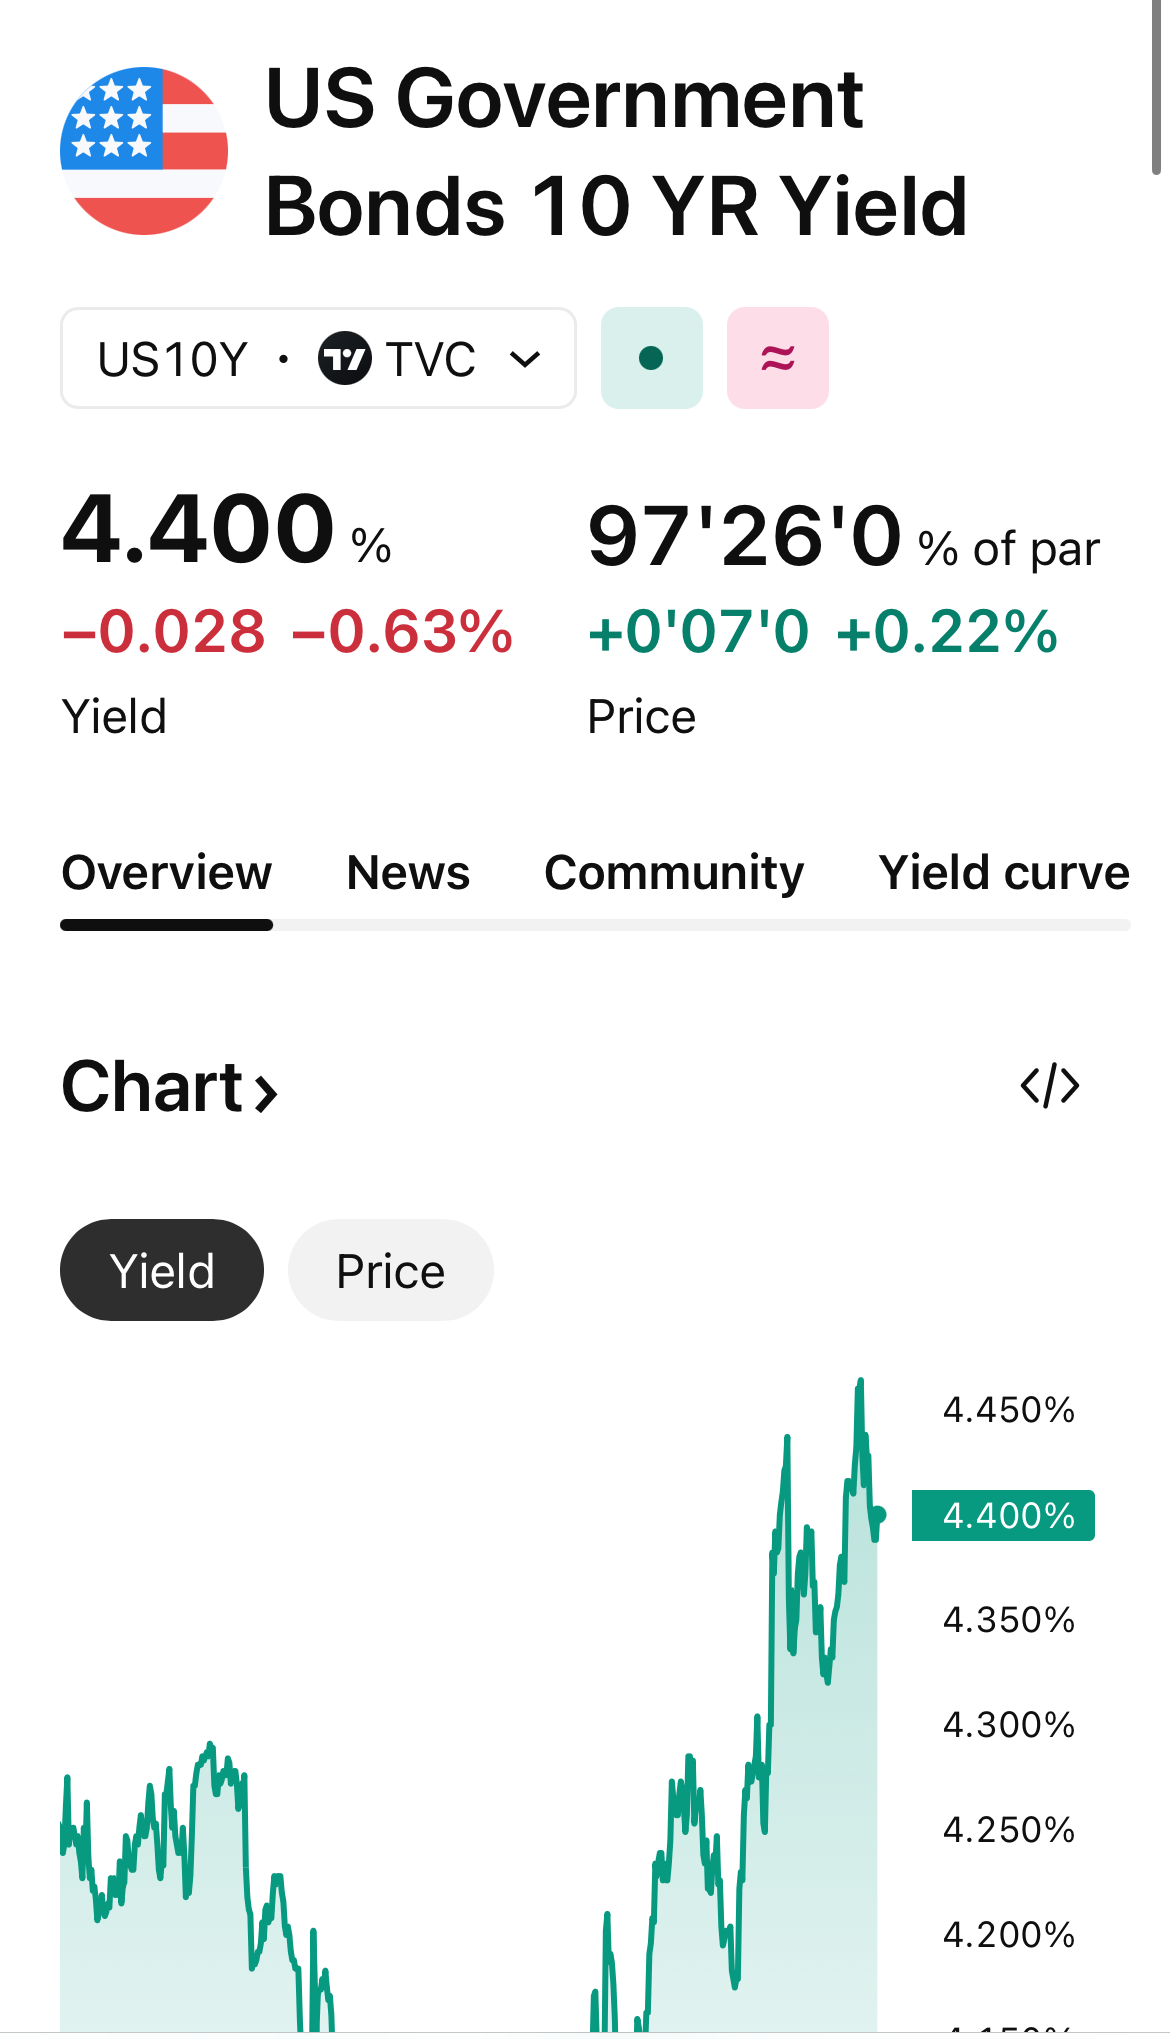1170x2039 pixels.
Task: Click the pink approximate-data badge
Action: coord(778,358)
